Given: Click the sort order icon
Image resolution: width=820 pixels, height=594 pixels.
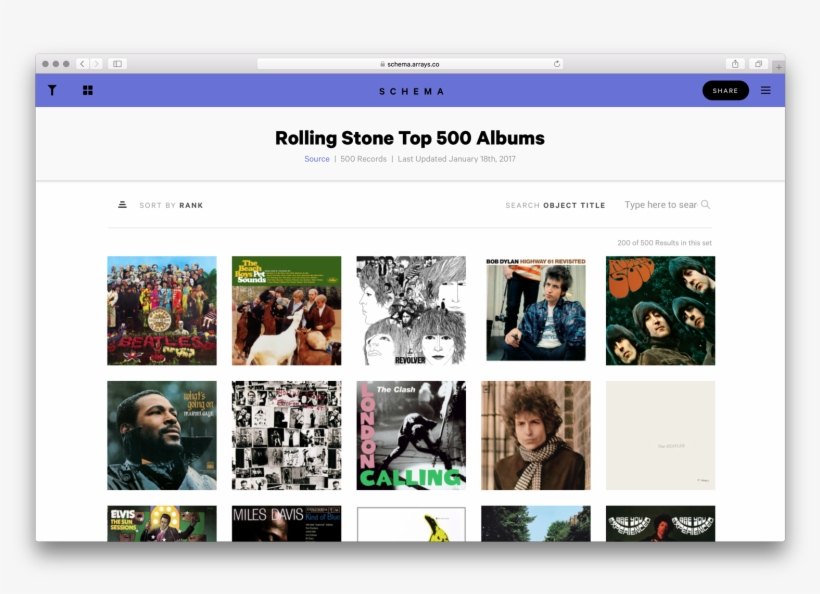Looking at the screenshot, I should [122, 204].
